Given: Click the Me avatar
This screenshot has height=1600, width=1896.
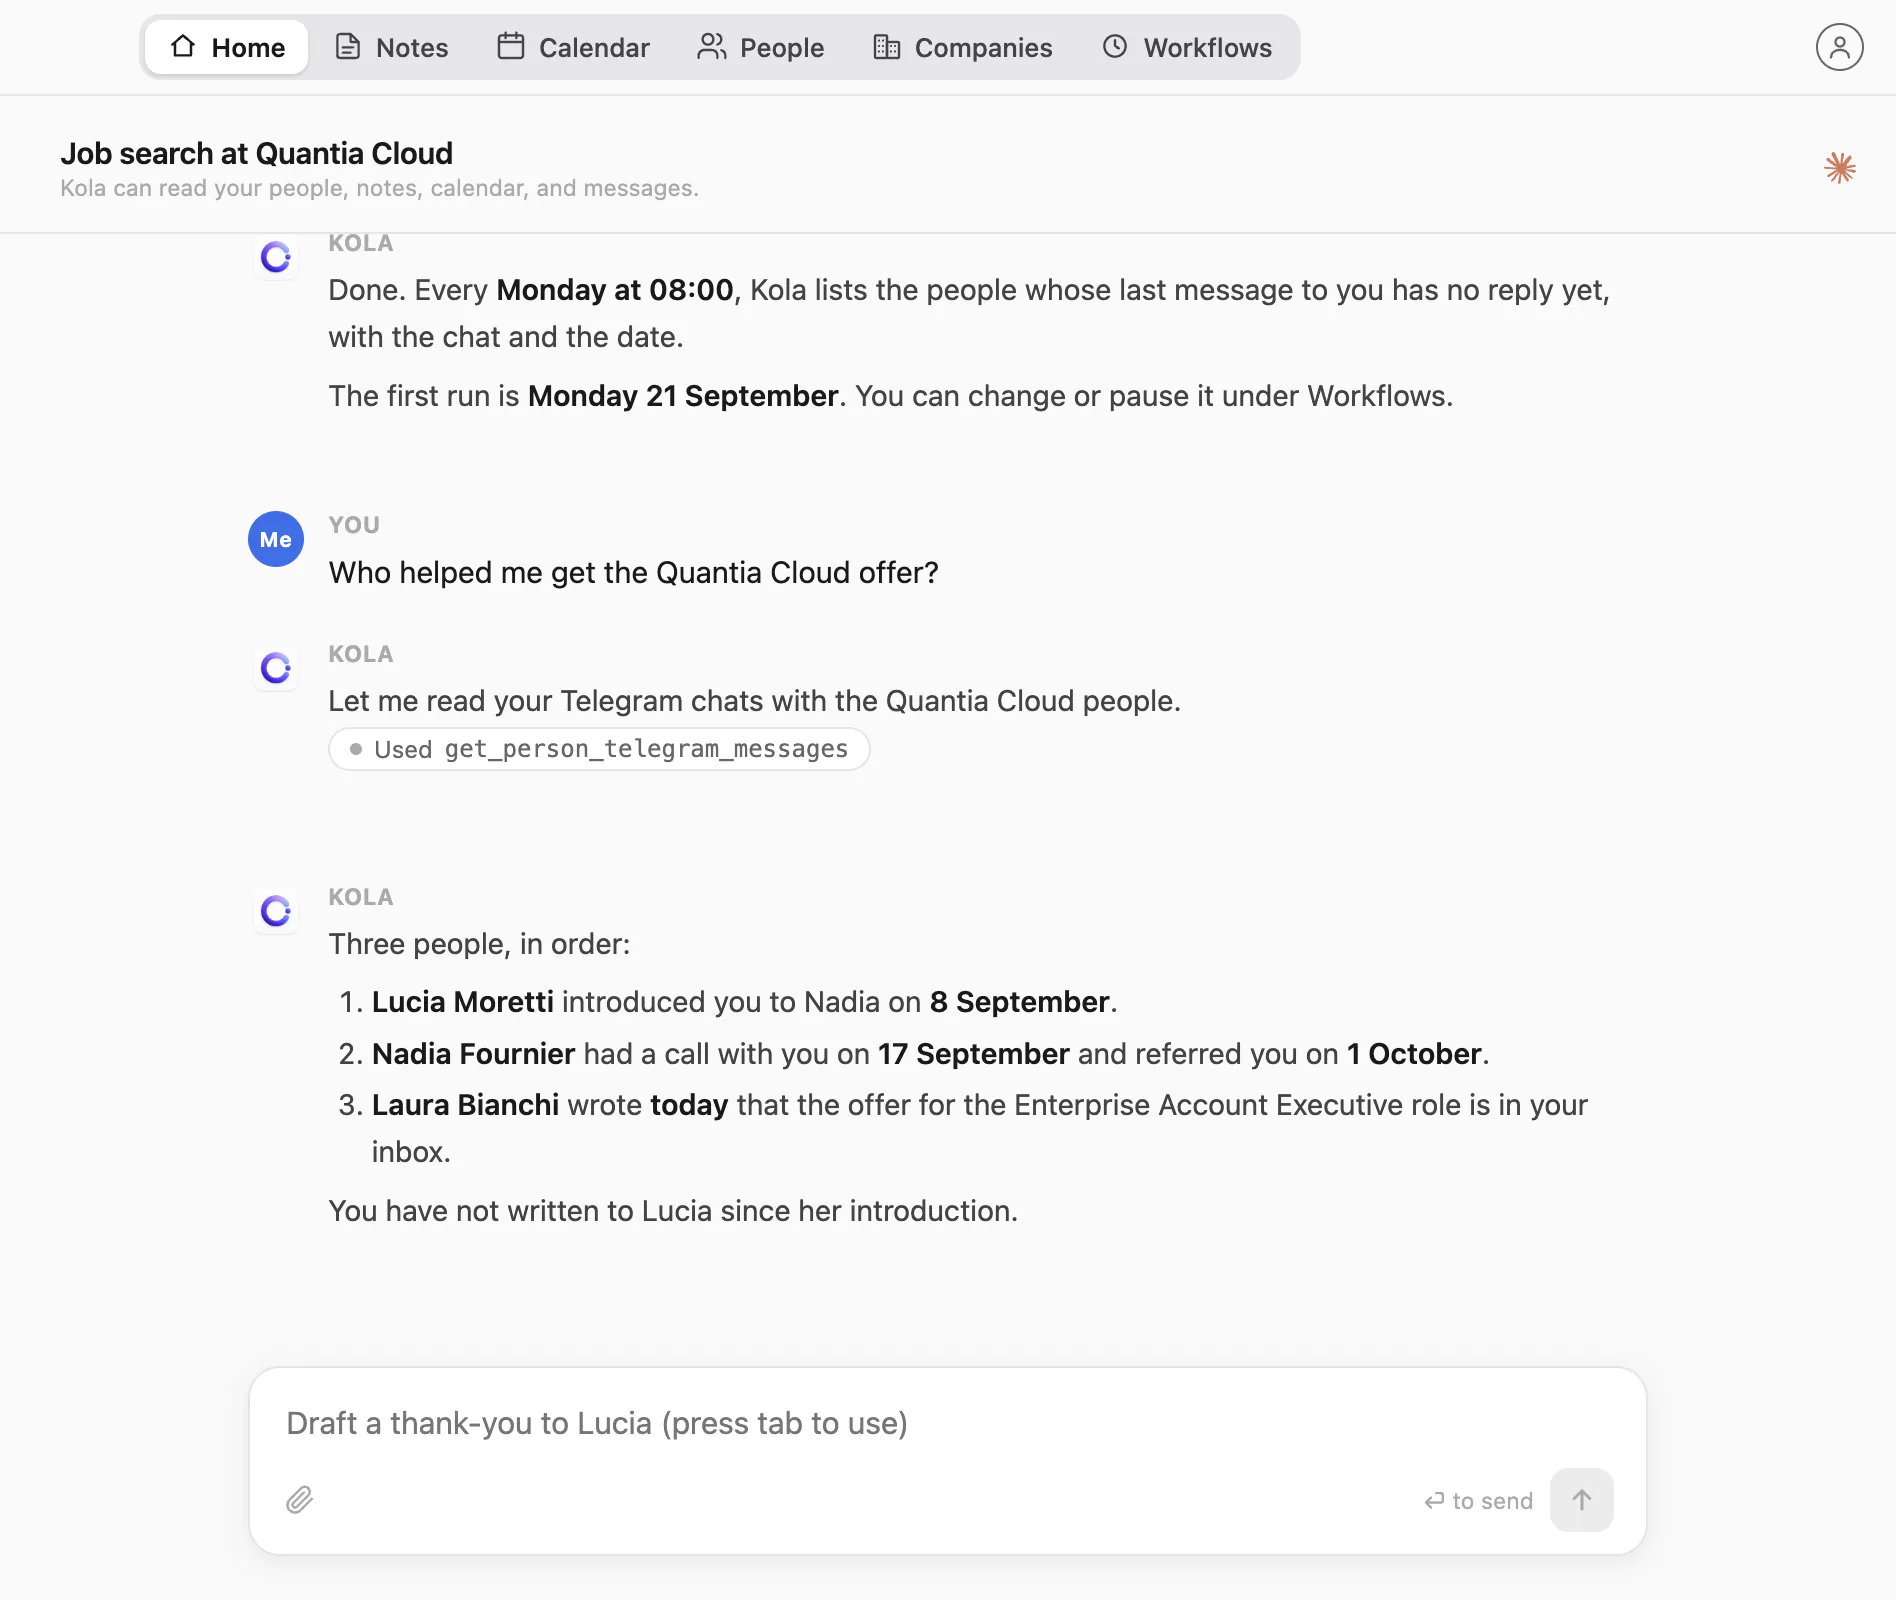Looking at the screenshot, I should tap(276, 539).
